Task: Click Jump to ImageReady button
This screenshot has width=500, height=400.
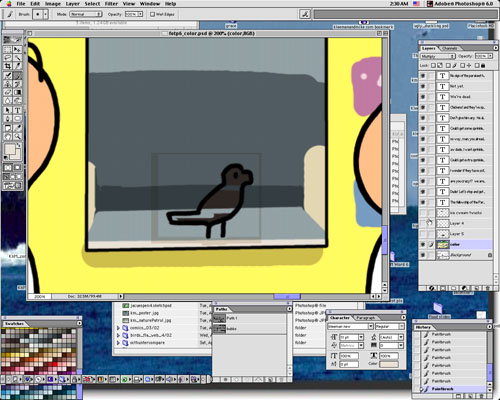Action: (13, 186)
